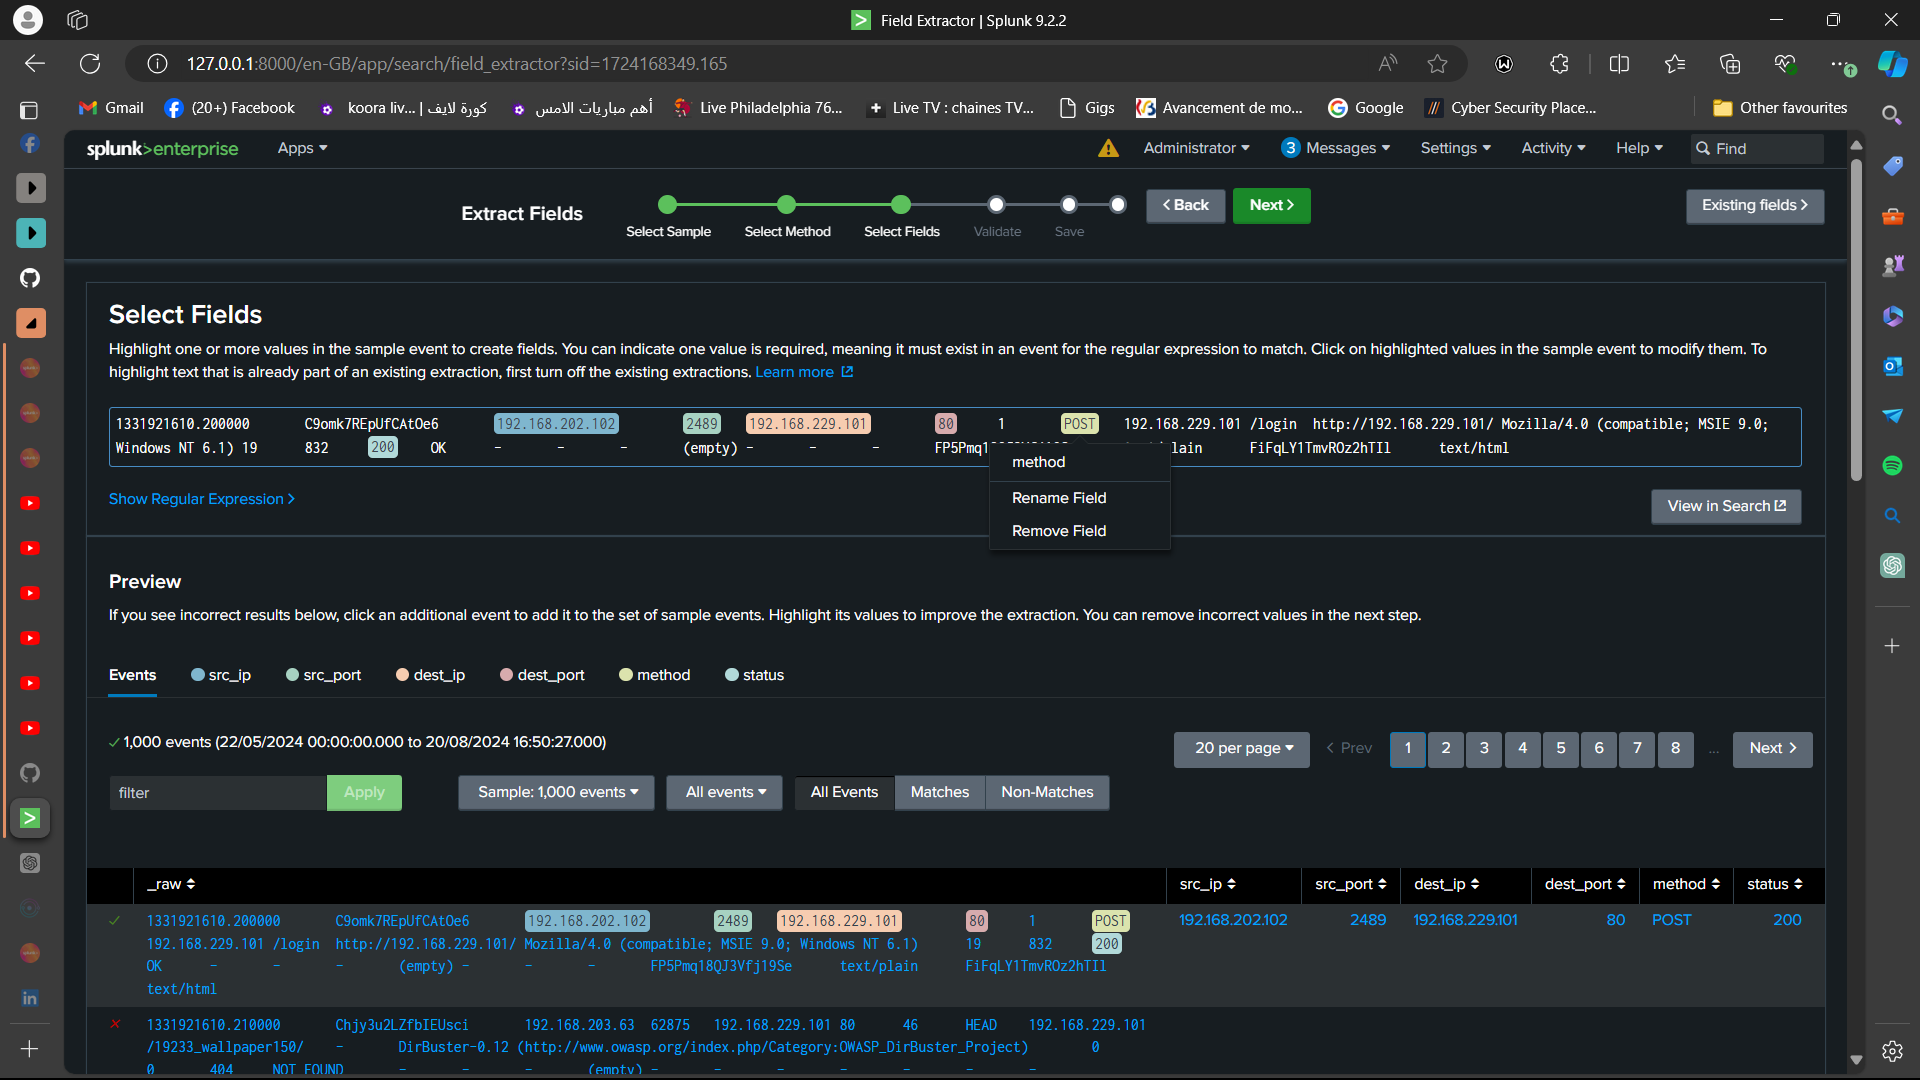Click View in Search button
Viewport: 1920px width, 1080px height.
[x=1726, y=506]
